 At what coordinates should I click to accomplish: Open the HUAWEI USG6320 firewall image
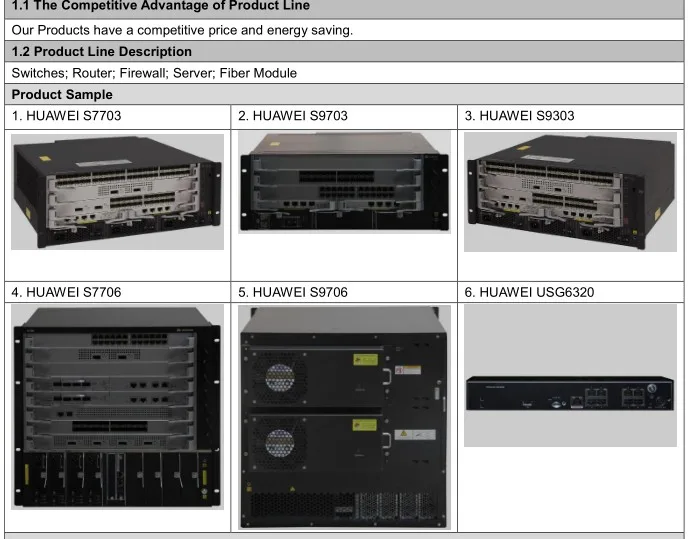570,375
